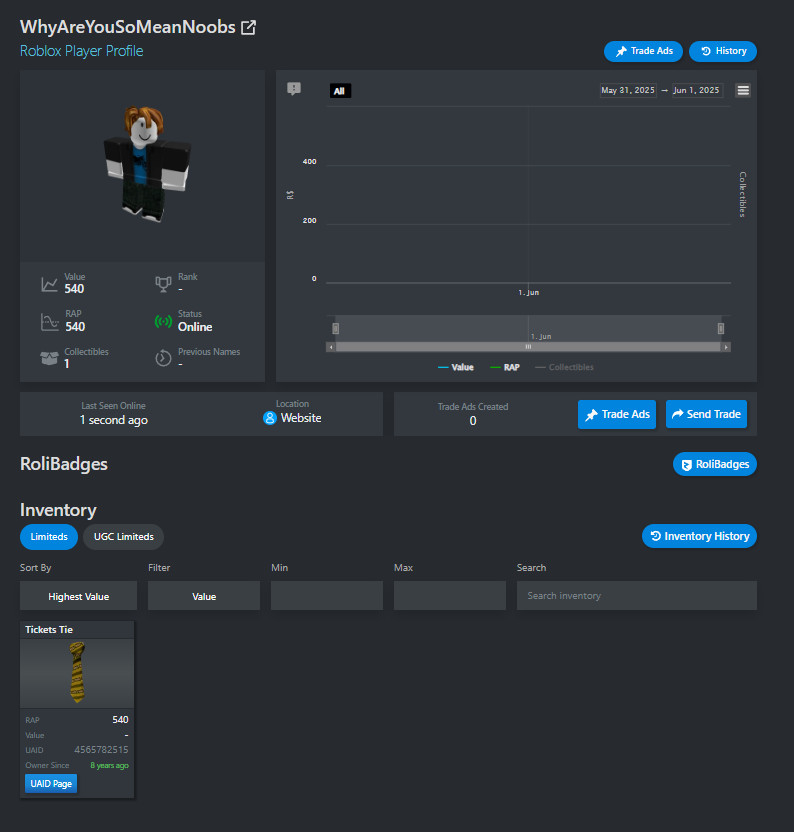
Task: Open the Tickets Tie item title
Action: coord(49,630)
